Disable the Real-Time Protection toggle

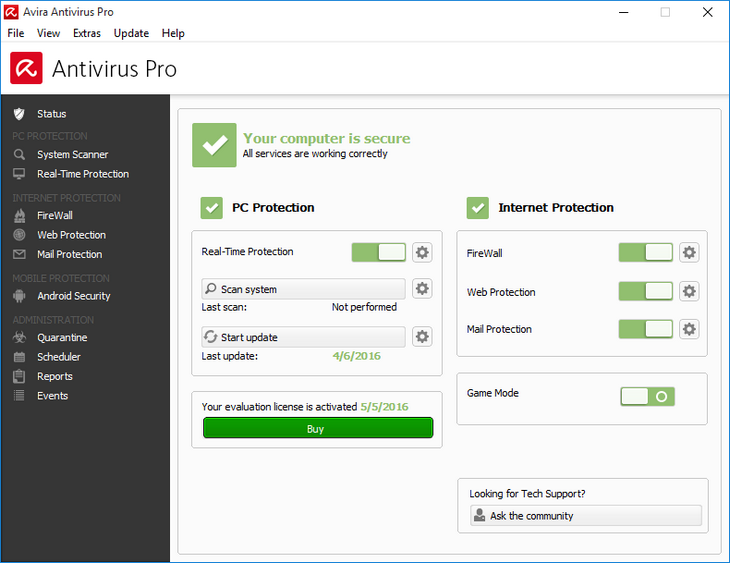click(x=379, y=252)
